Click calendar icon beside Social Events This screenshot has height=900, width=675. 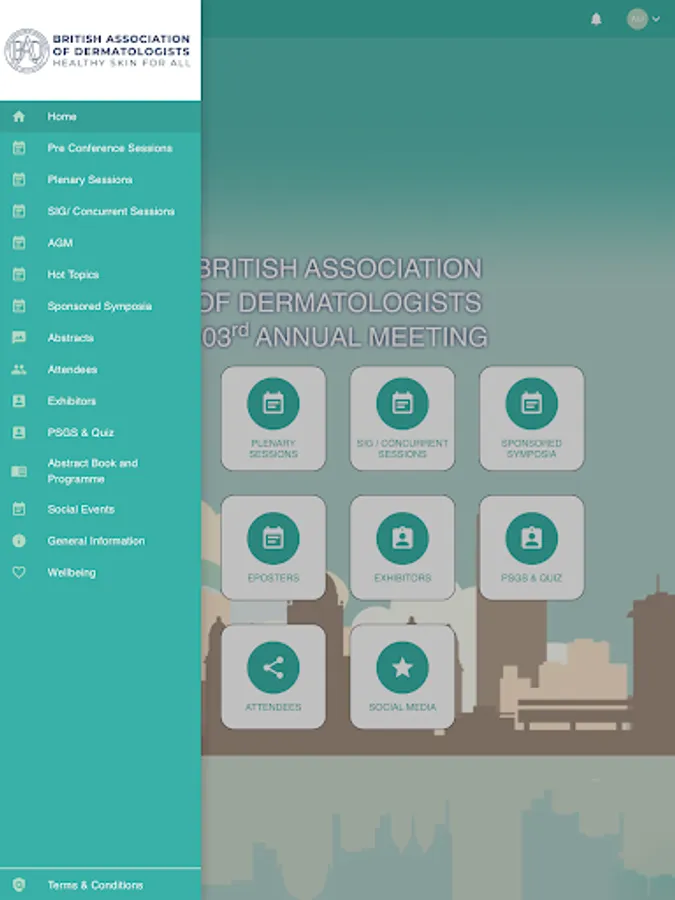(x=19, y=509)
